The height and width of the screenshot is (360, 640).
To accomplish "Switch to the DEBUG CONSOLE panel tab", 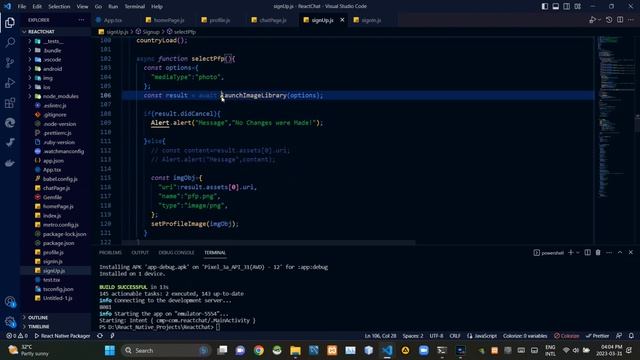I will point(176,253).
